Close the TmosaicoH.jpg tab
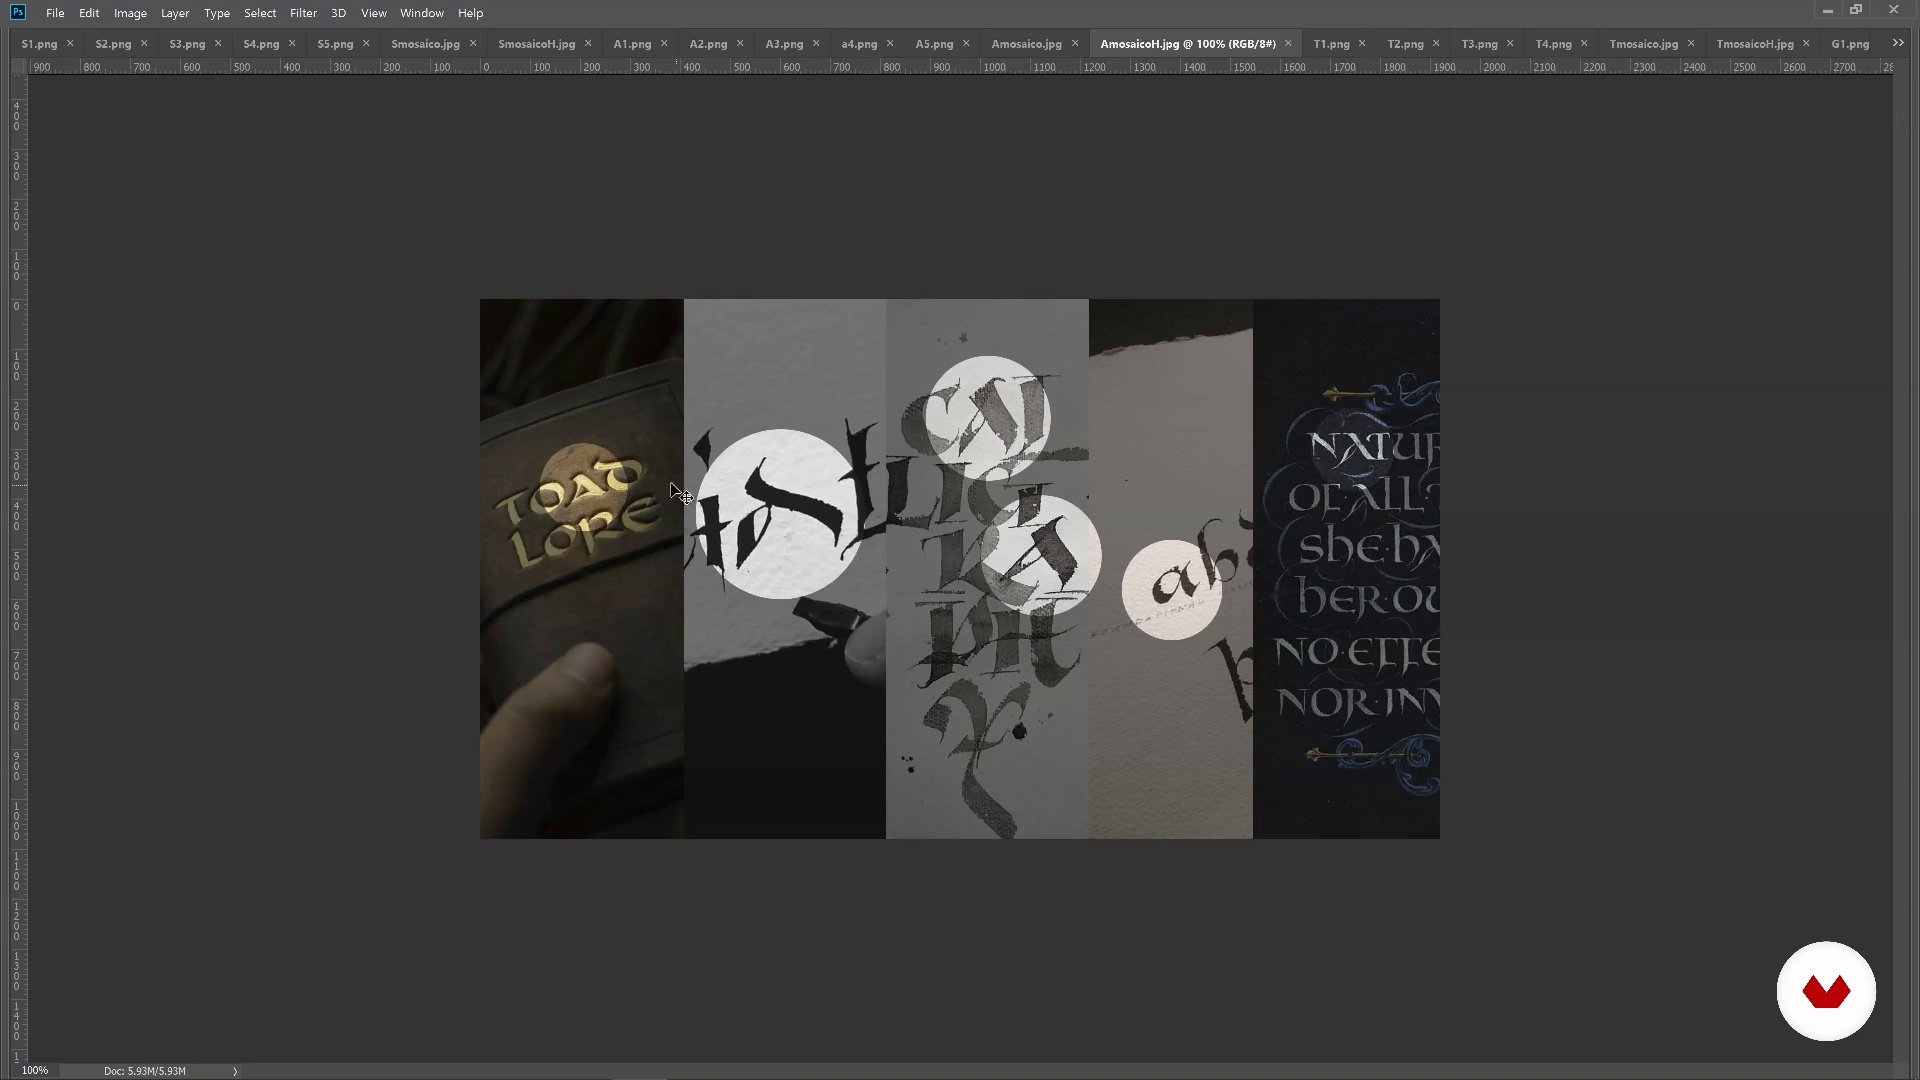1920x1080 pixels. [1806, 43]
